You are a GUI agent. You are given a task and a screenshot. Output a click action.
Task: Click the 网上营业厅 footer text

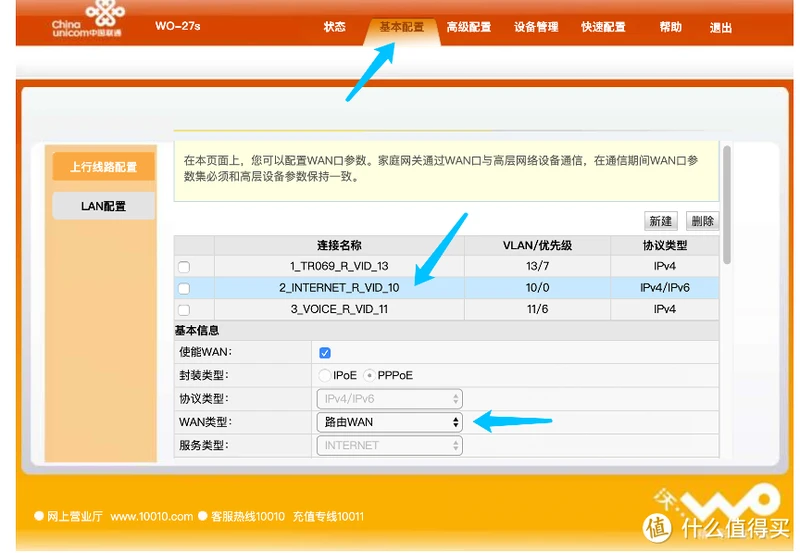(x=75, y=517)
